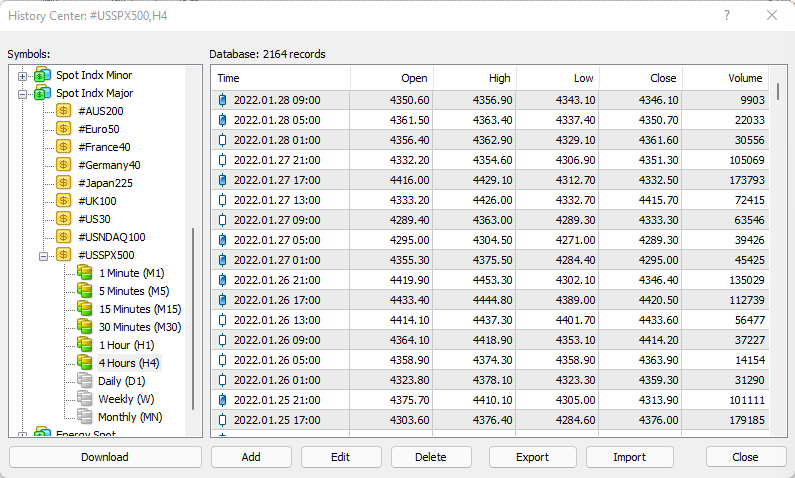The image size is (795, 478).
Task: Click the 30 Minutes (M30) database icon
Action: tap(85, 327)
